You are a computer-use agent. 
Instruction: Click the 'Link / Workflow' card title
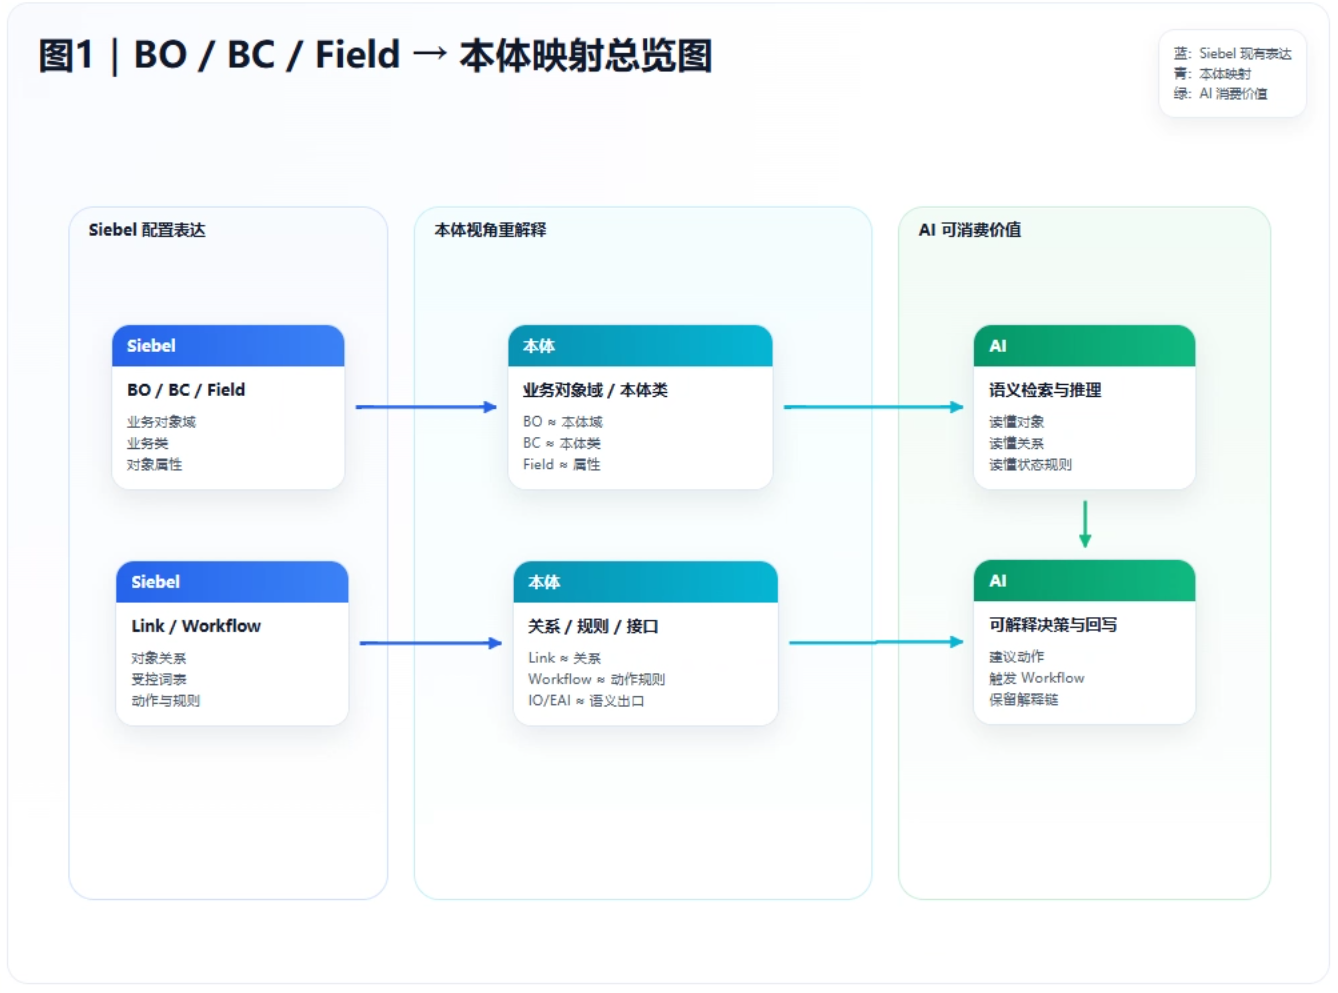pos(196,626)
